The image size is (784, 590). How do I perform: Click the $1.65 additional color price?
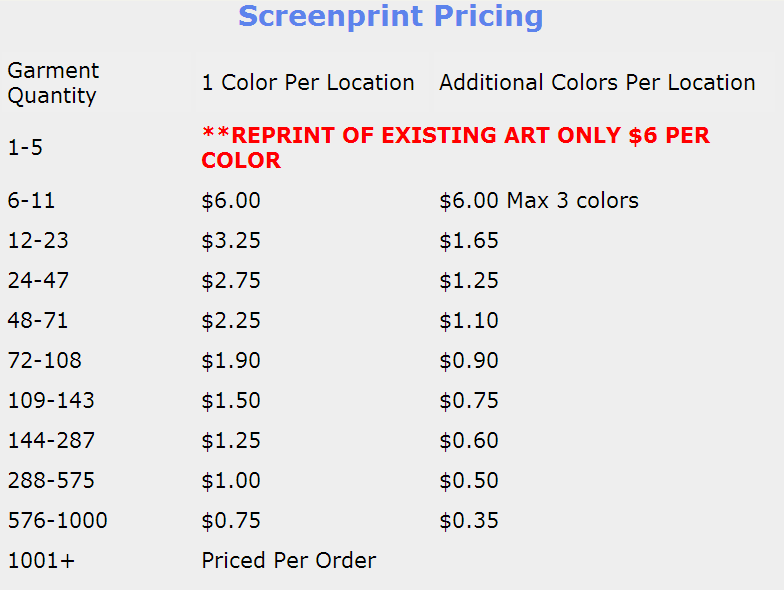(468, 241)
